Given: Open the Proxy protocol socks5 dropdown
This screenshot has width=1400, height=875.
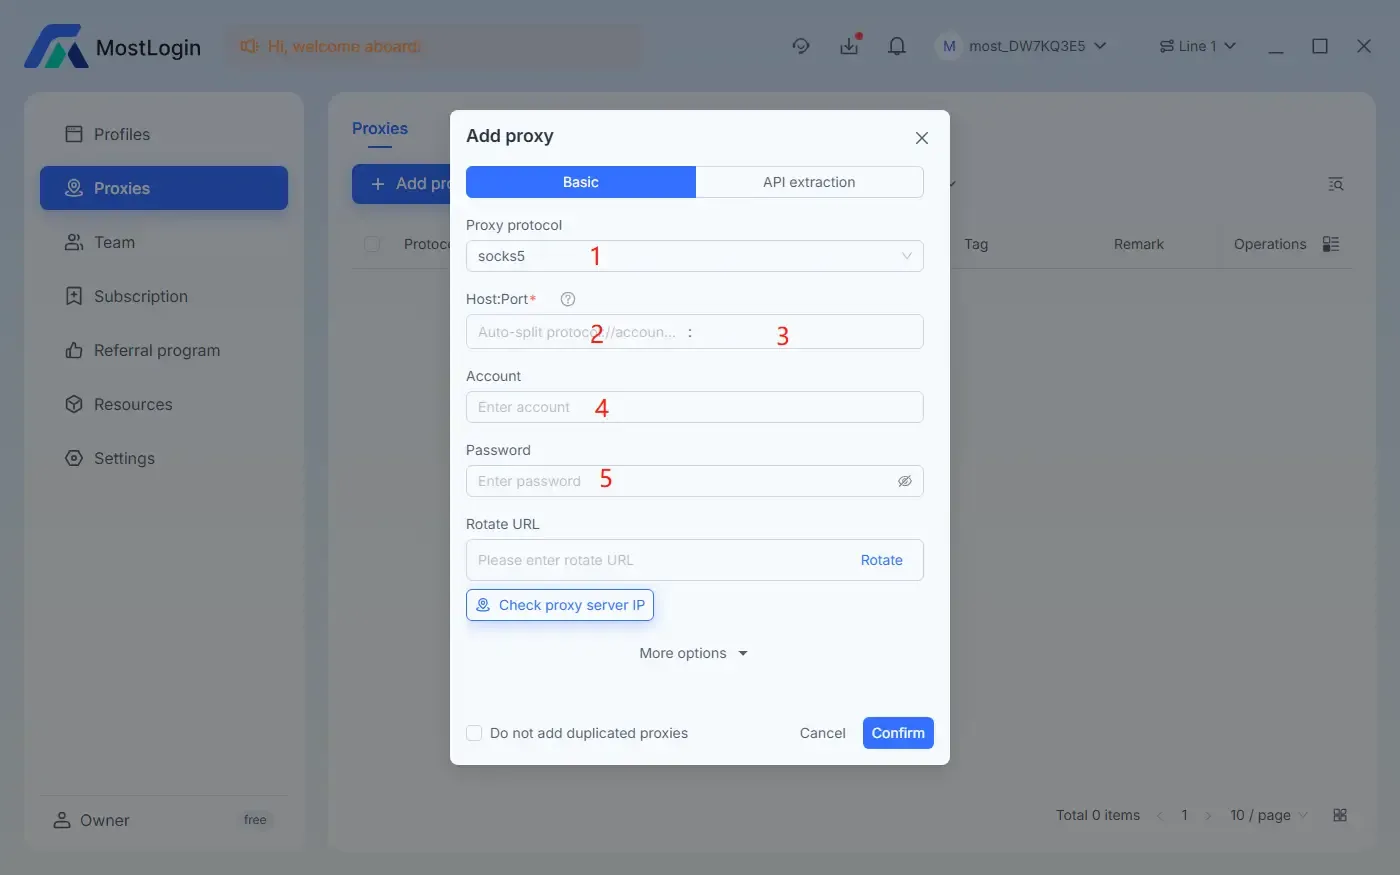Looking at the screenshot, I should [695, 256].
